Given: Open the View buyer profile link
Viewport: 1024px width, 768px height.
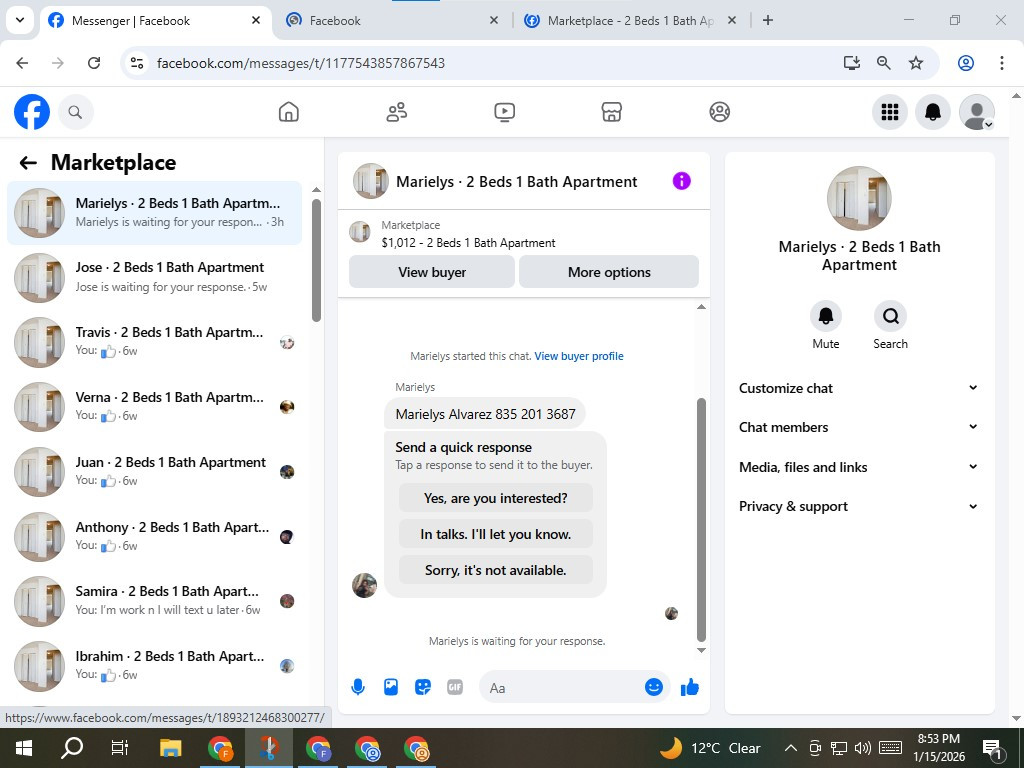Looking at the screenshot, I should coord(579,356).
